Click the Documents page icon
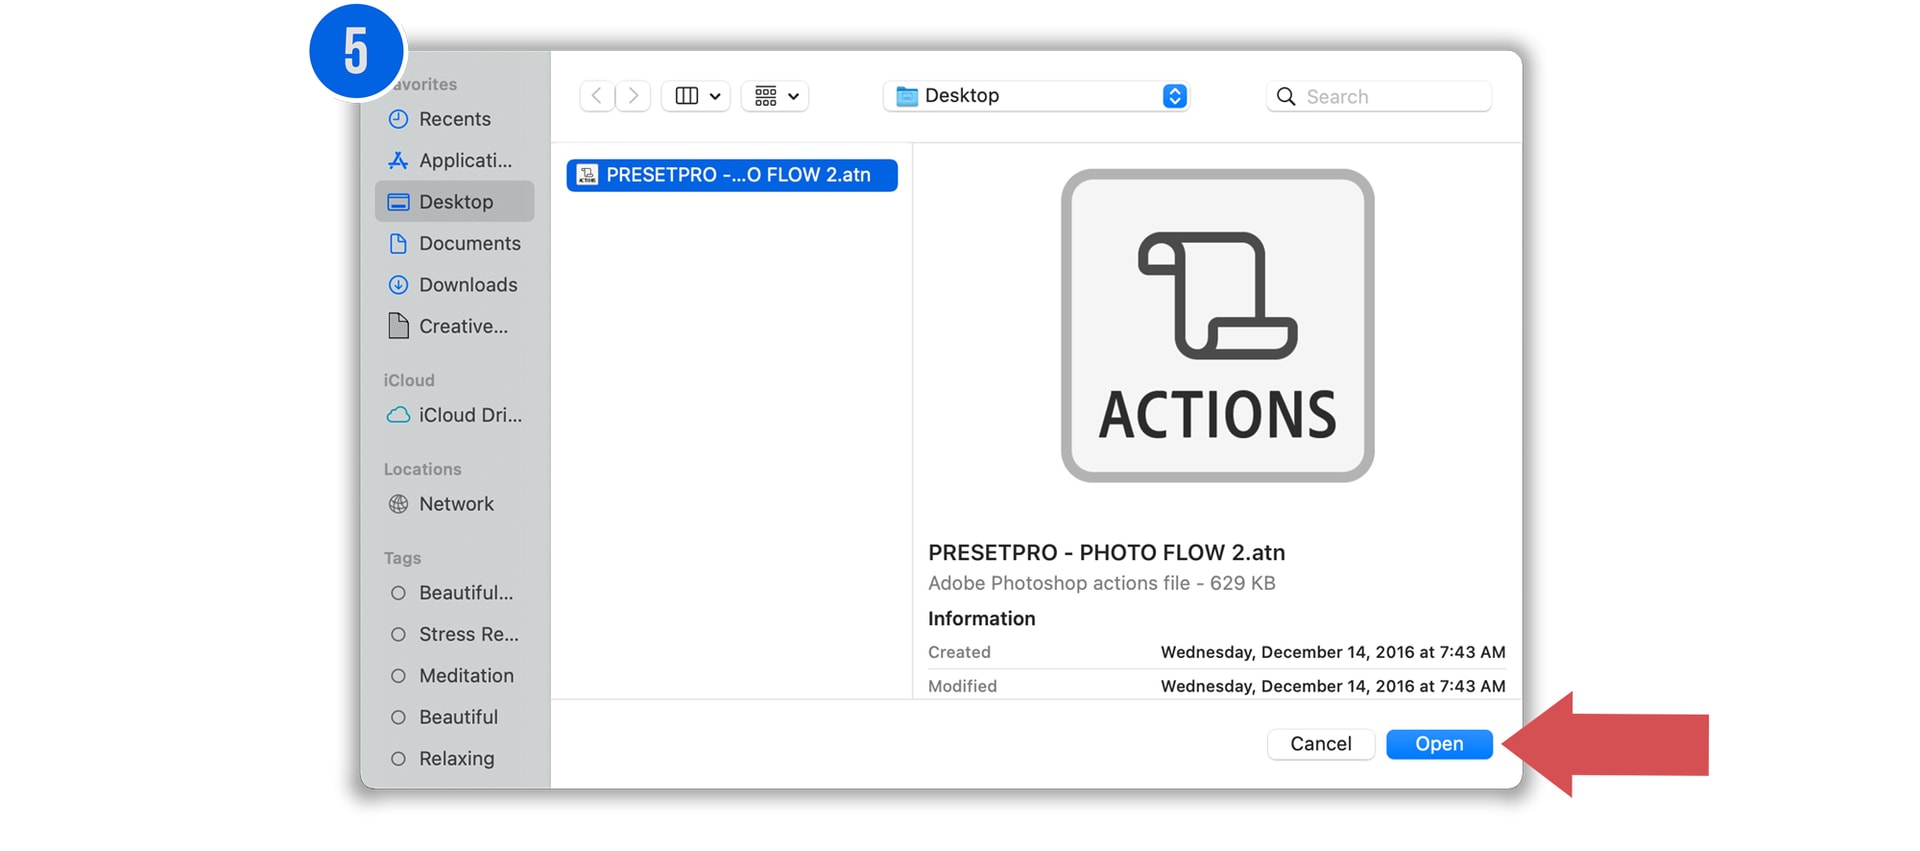Viewport: 1920px width, 851px height. (x=398, y=243)
